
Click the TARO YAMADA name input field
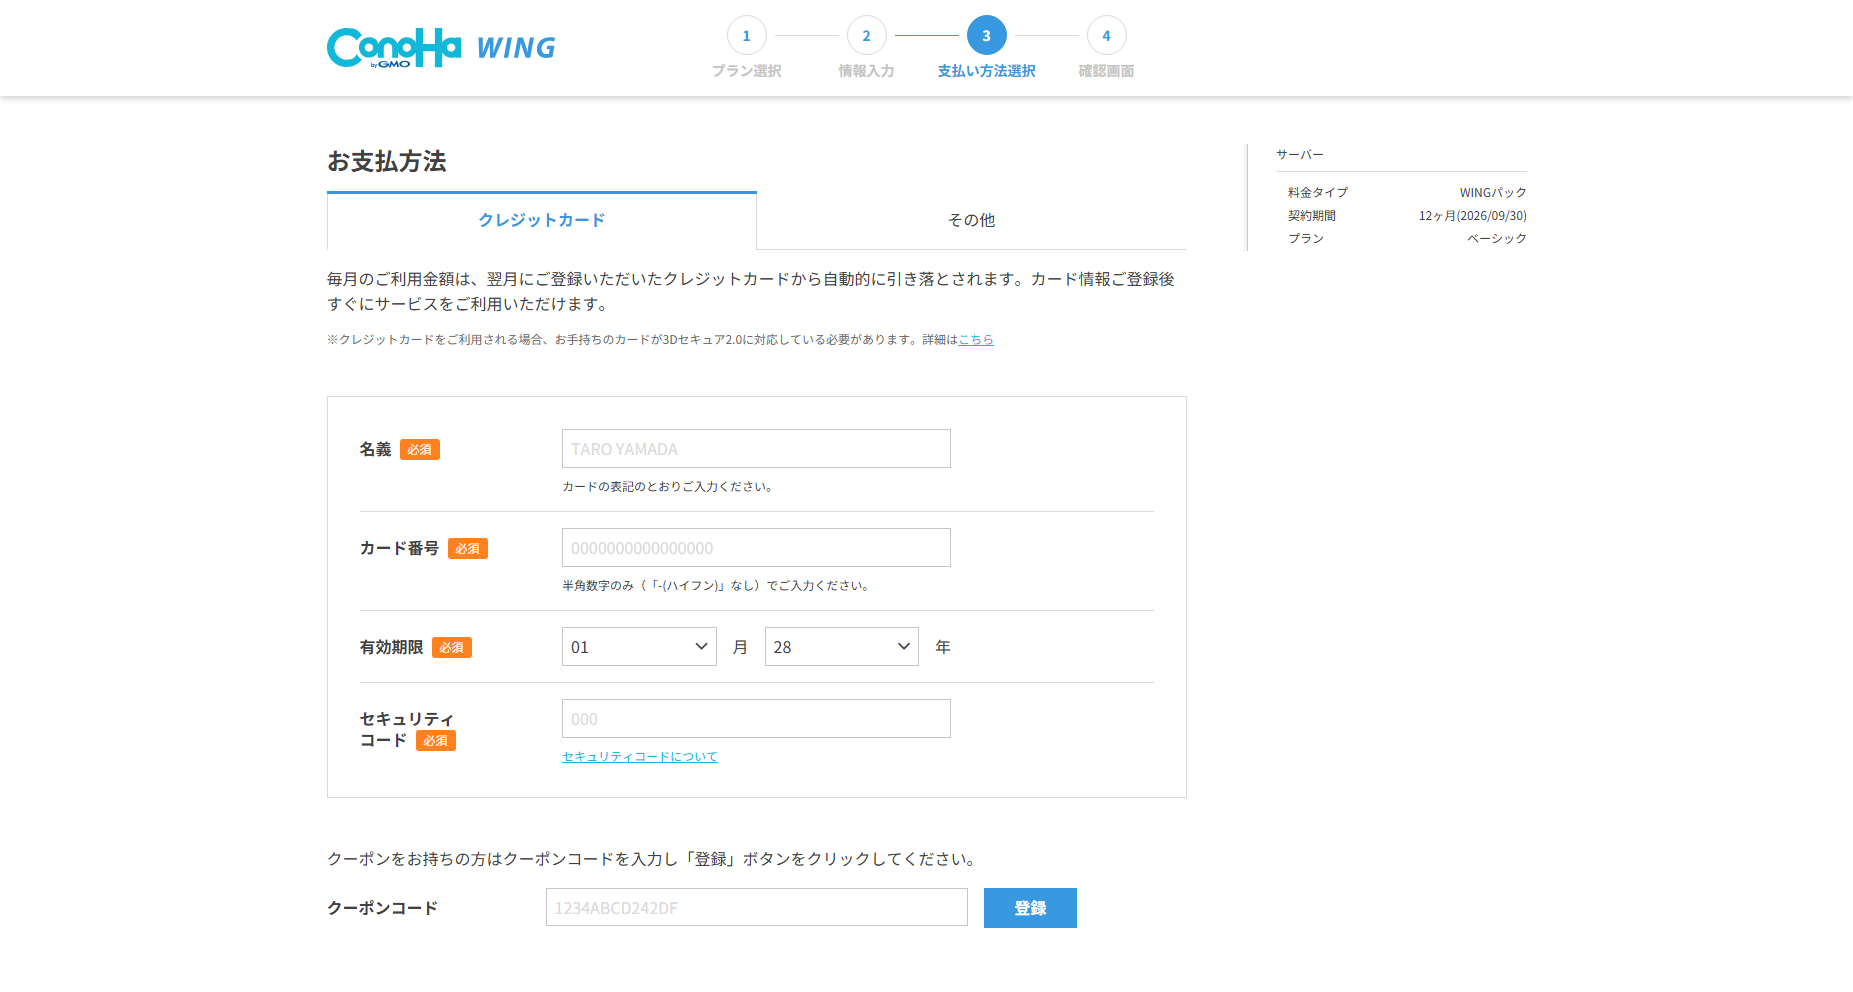(x=755, y=448)
